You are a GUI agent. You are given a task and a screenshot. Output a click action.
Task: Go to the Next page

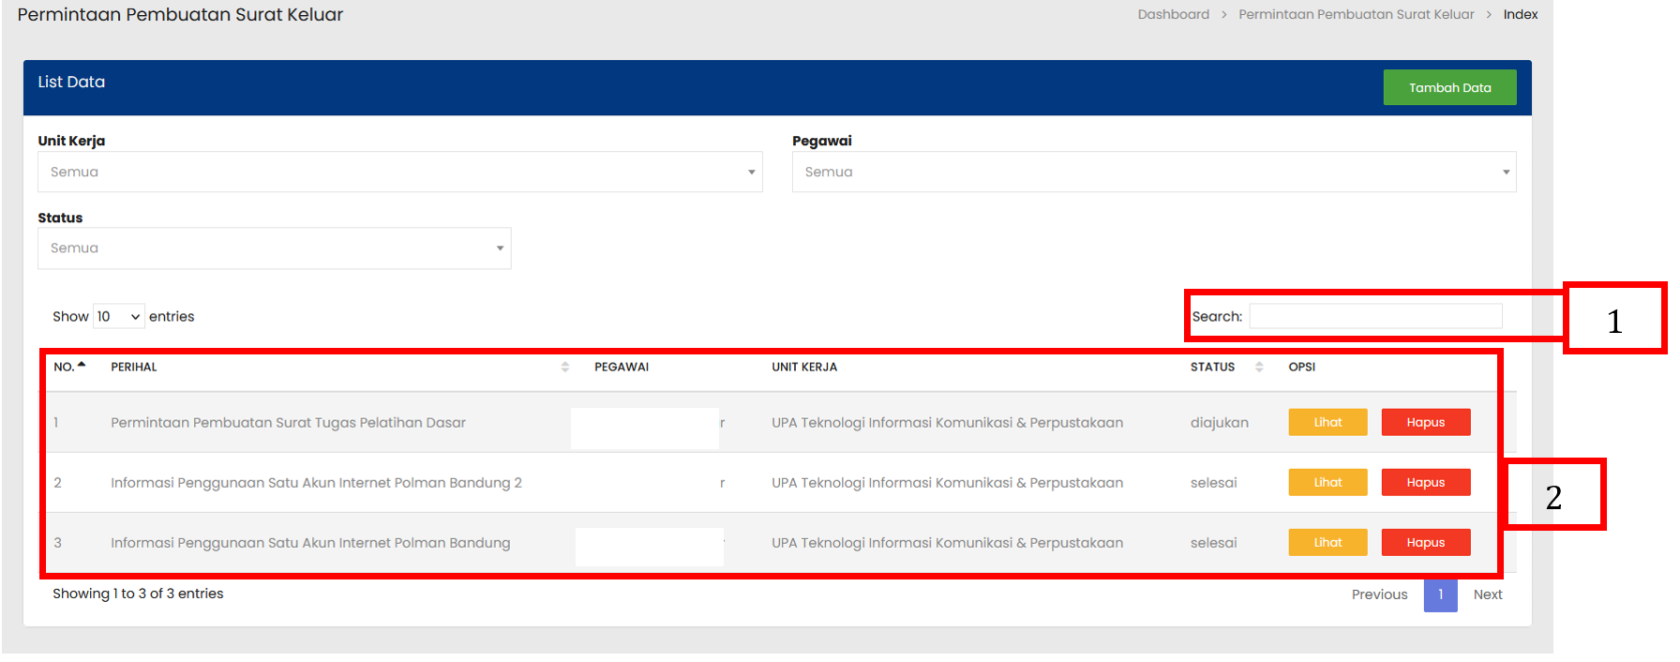point(1487,595)
